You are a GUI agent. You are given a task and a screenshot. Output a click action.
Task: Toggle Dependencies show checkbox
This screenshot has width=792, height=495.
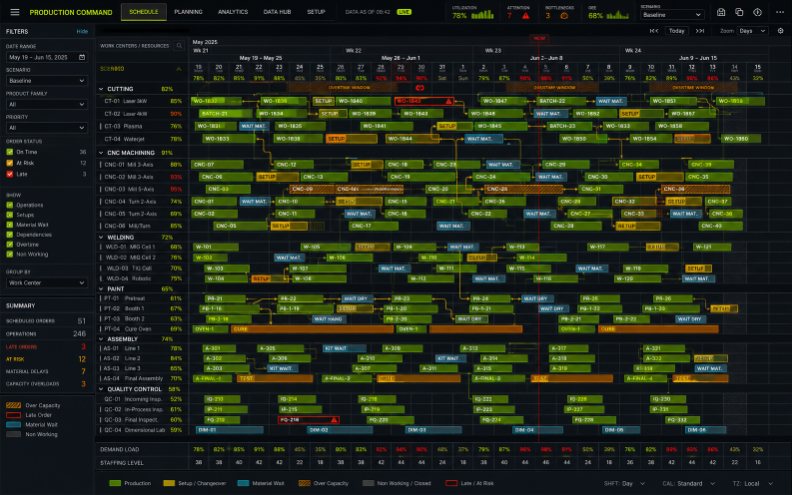9,234
